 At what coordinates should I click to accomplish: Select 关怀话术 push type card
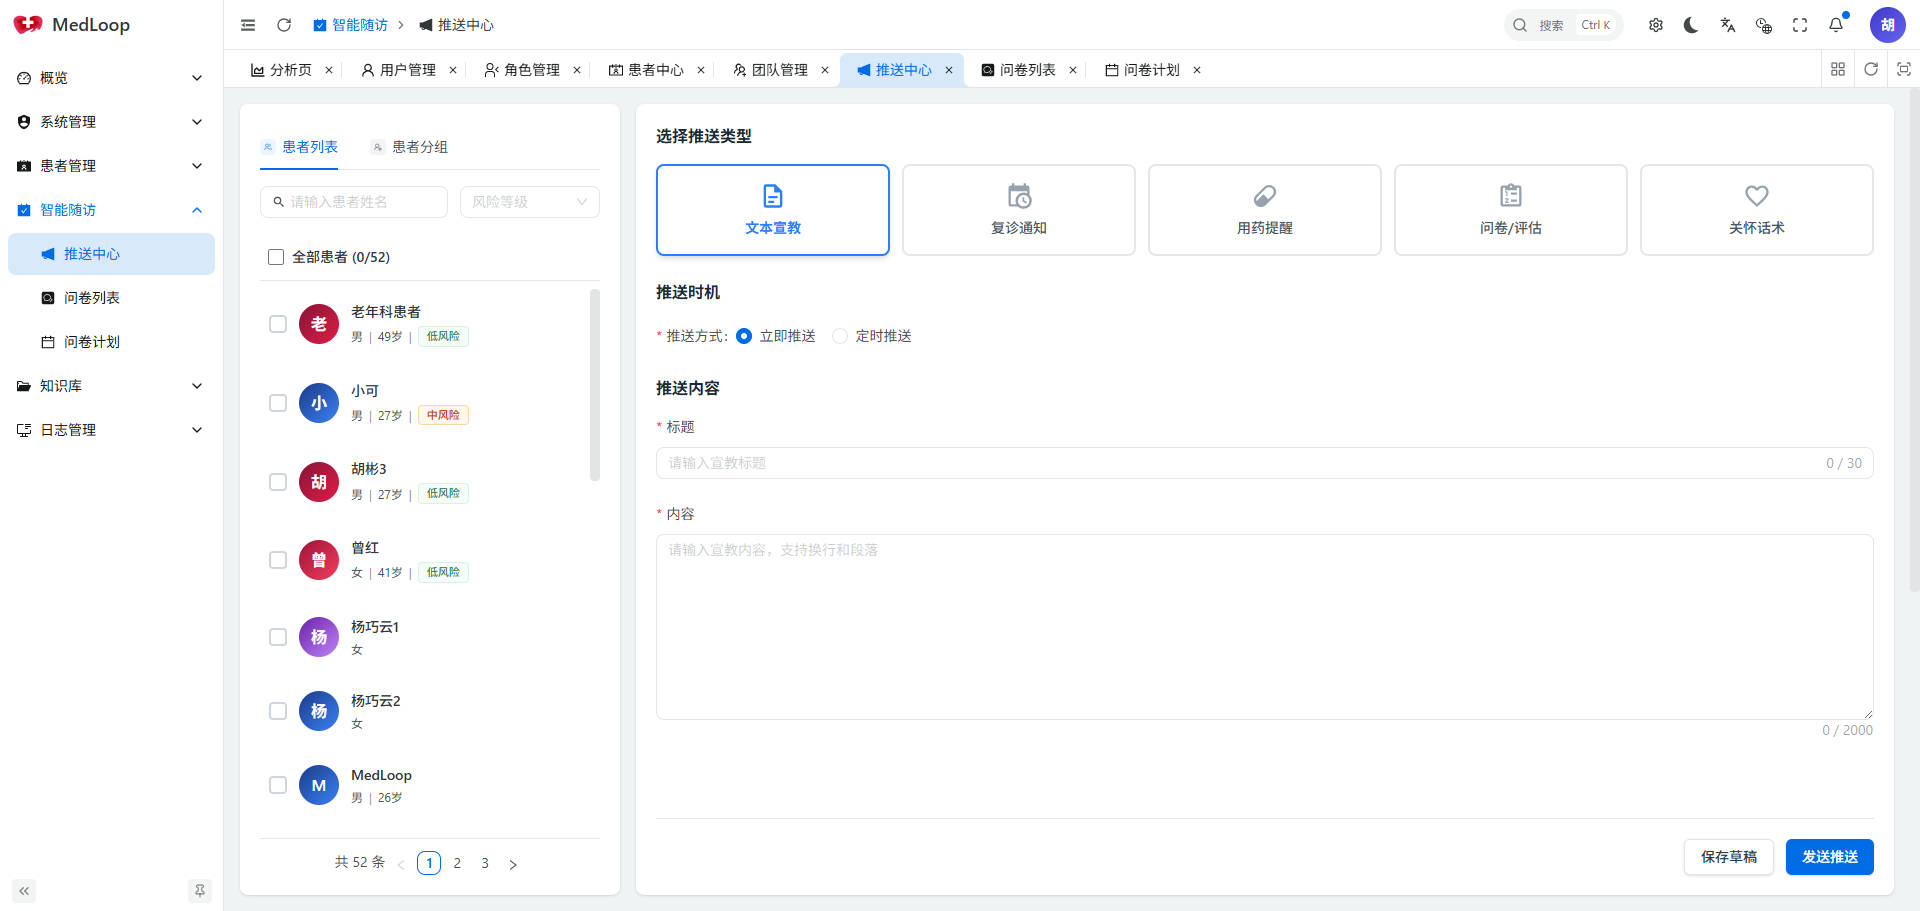pos(1757,210)
